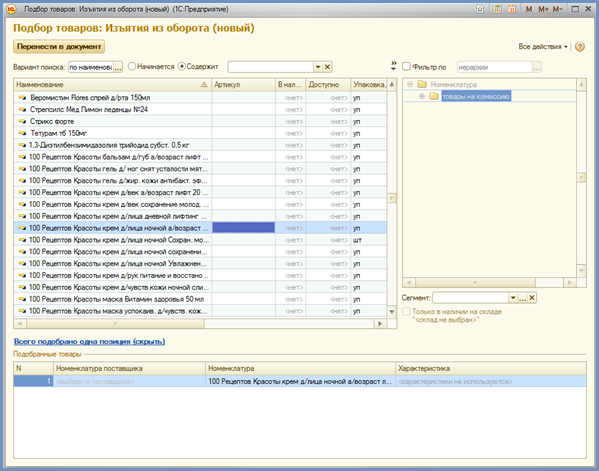
Task: Click ellipsis button next to Сегмент field
Action: click(x=522, y=298)
